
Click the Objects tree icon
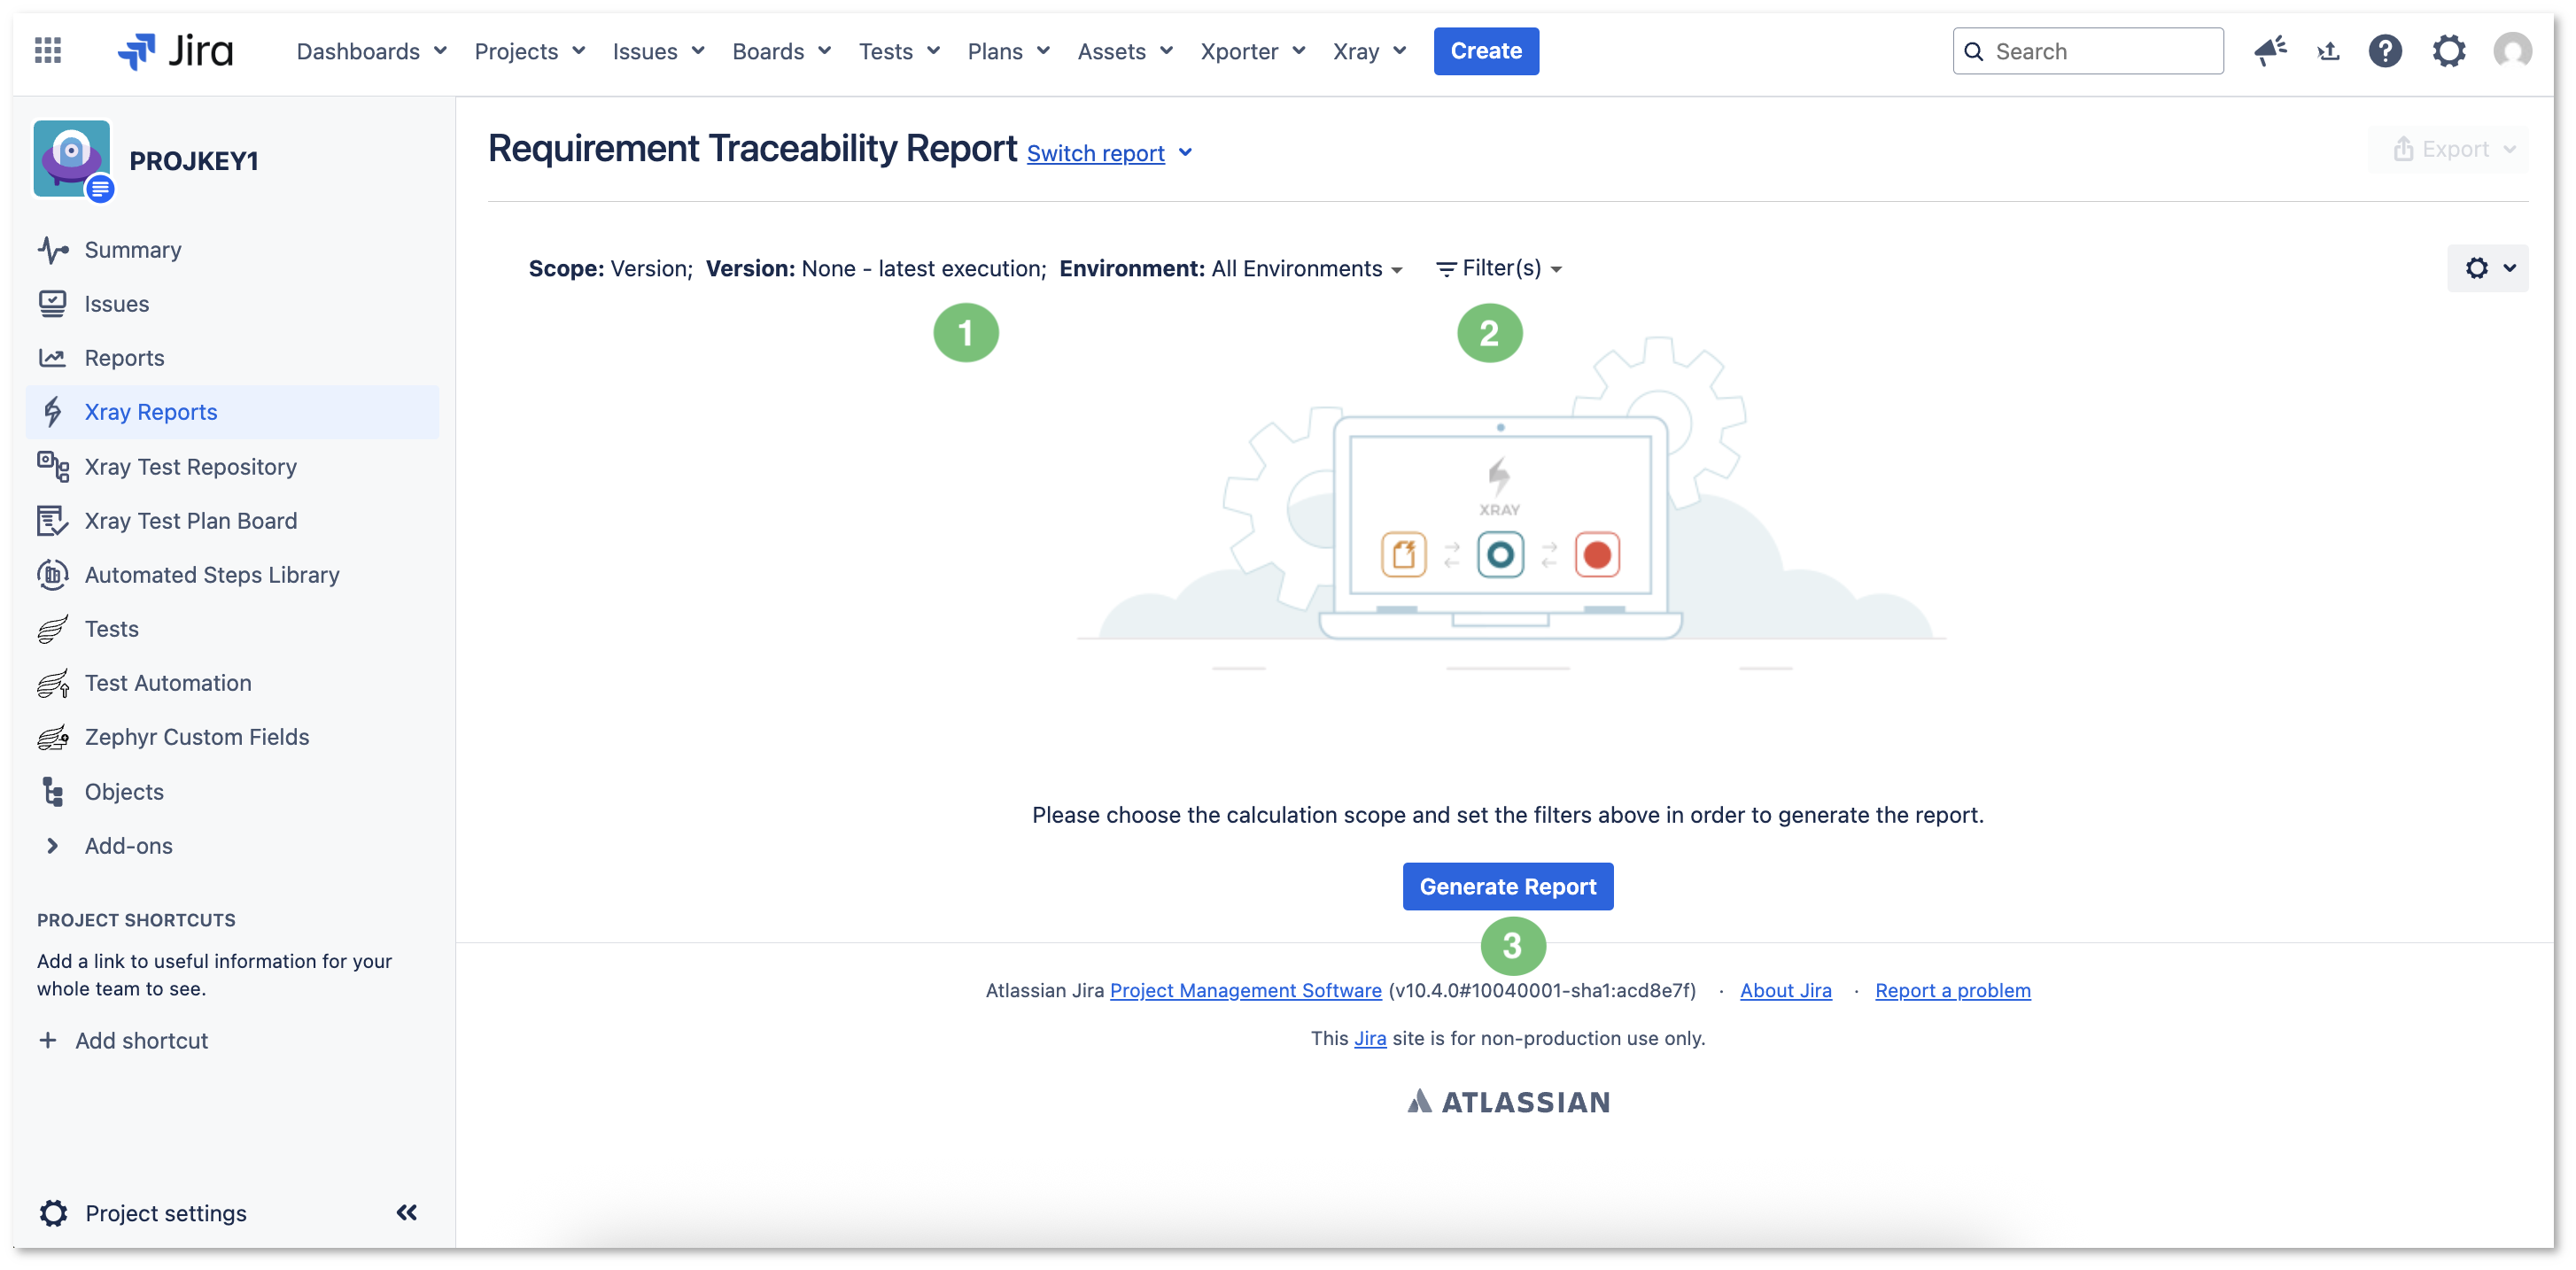[53, 791]
